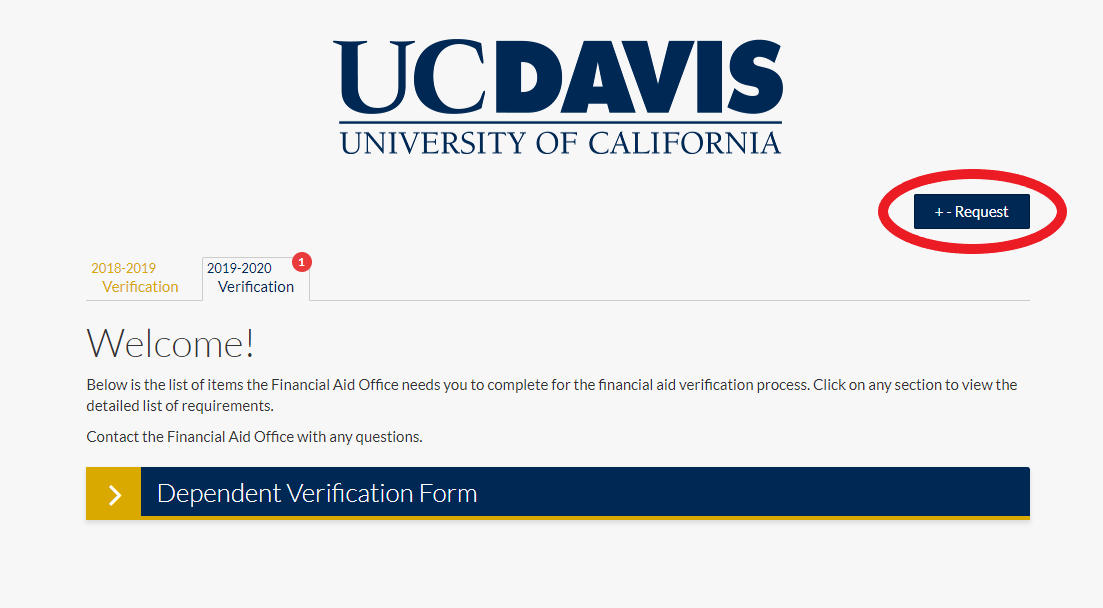1103x608 pixels.
Task: Select the 2019-2020 Verification tab
Action: click(255, 278)
